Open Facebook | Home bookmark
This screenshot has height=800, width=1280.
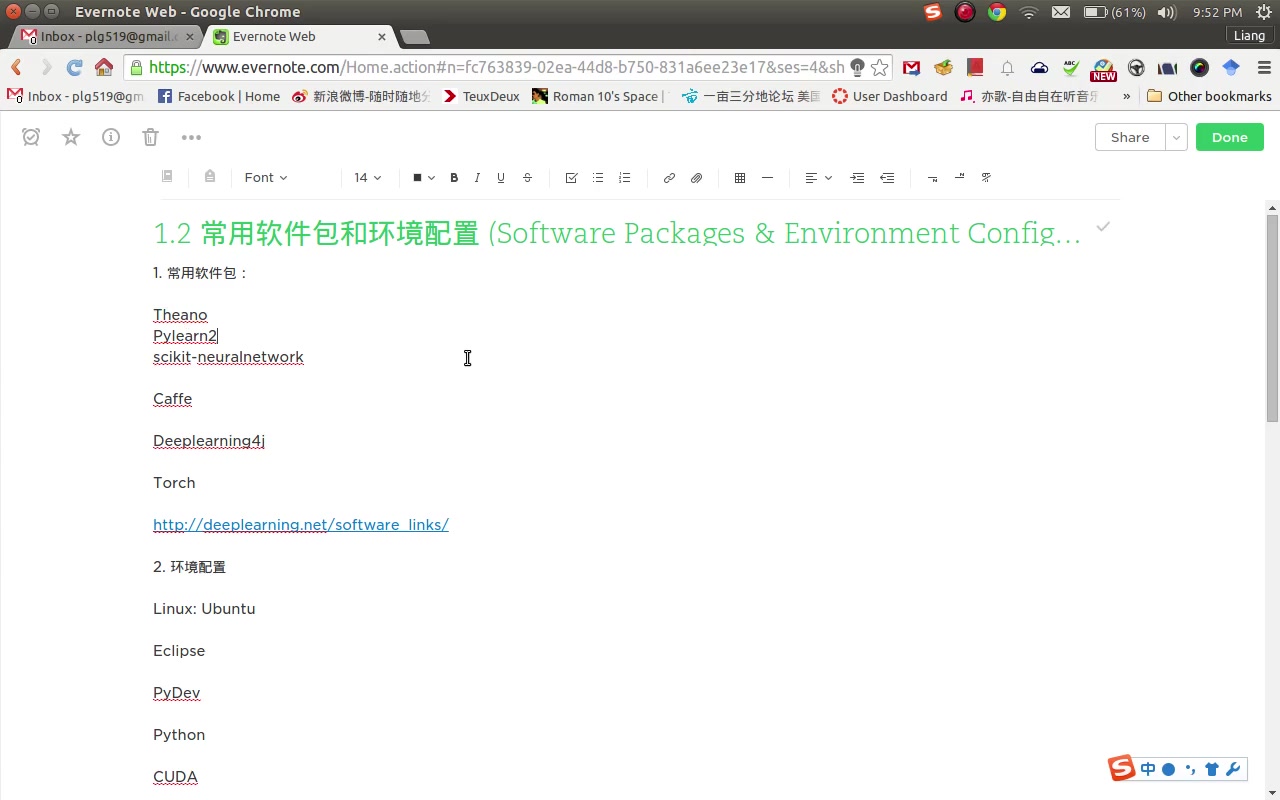point(218,96)
